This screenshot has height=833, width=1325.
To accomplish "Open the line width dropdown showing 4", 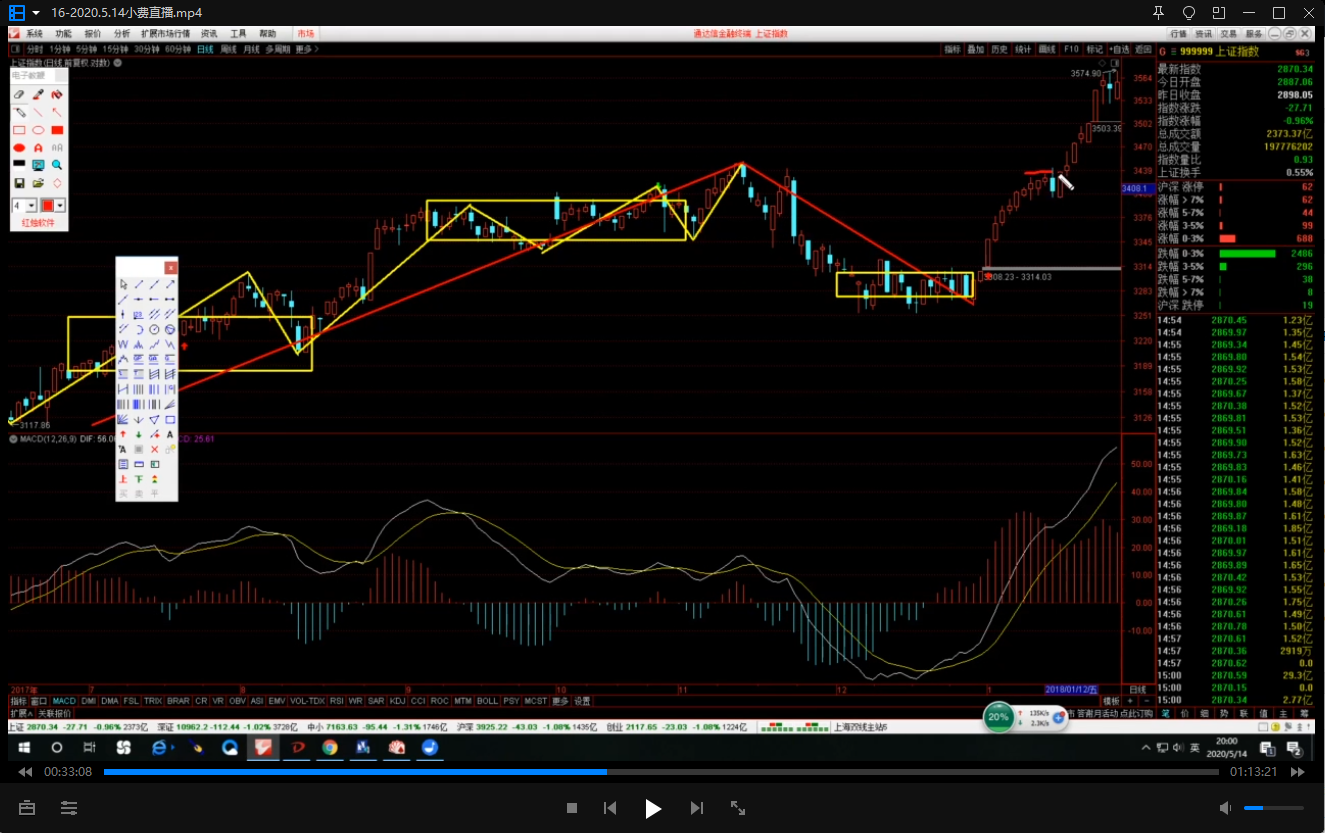I will [31, 205].
